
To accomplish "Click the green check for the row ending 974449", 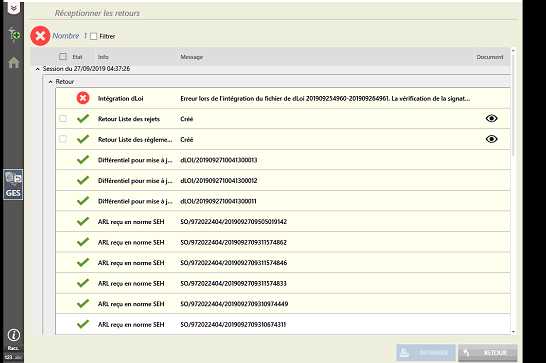I will pyautogui.click(x=83, y=303).
